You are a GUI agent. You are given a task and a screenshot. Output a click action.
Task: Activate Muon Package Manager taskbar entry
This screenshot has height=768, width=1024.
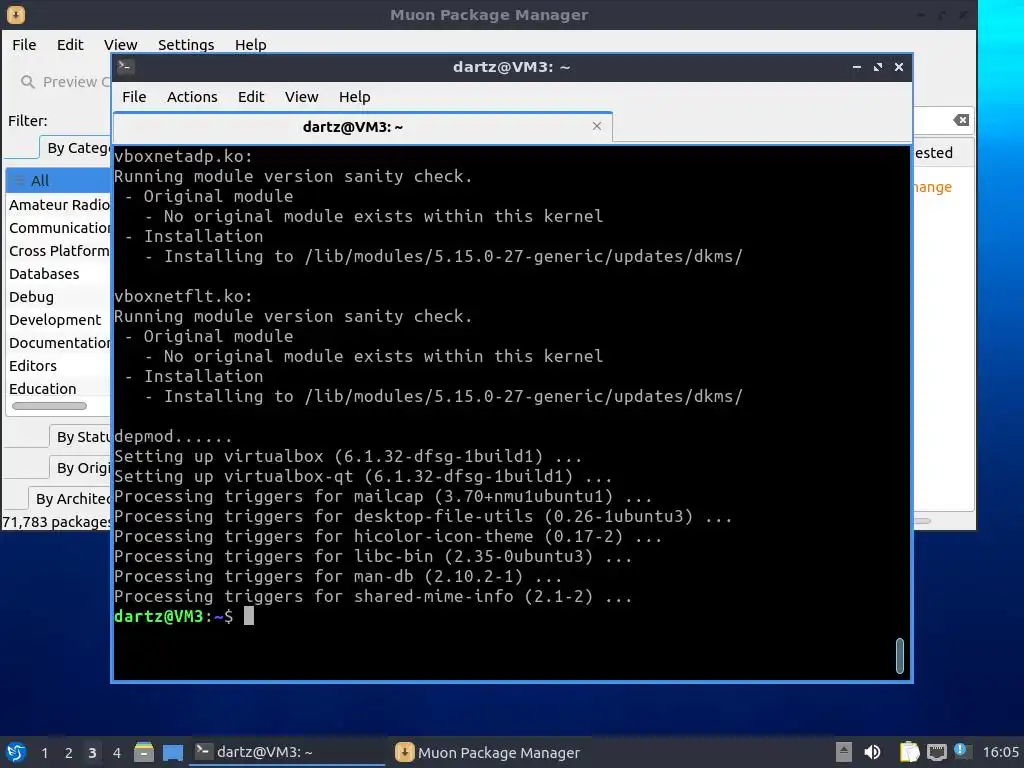[x=488, y=752]
